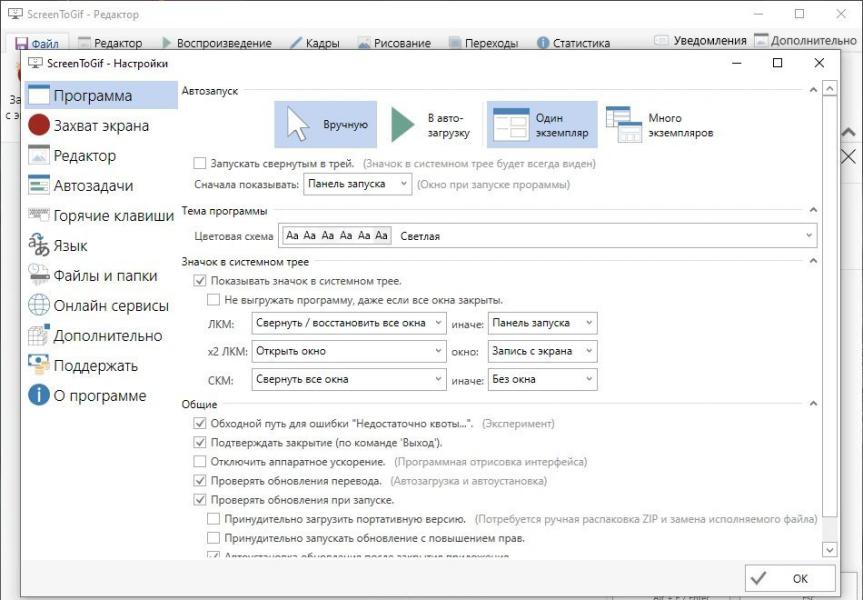Screen dimensions: 863x600
Task: Switch to Переходы tab in editor
Action: point(483,43)
